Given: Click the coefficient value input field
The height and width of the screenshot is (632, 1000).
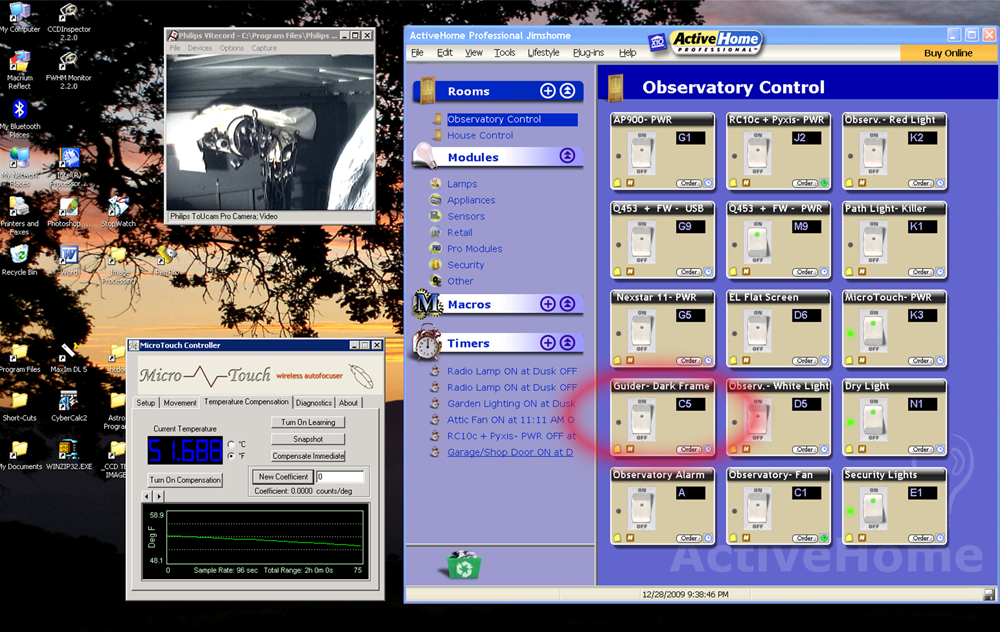Looking at the screenshot, I should tap(340, 476).
